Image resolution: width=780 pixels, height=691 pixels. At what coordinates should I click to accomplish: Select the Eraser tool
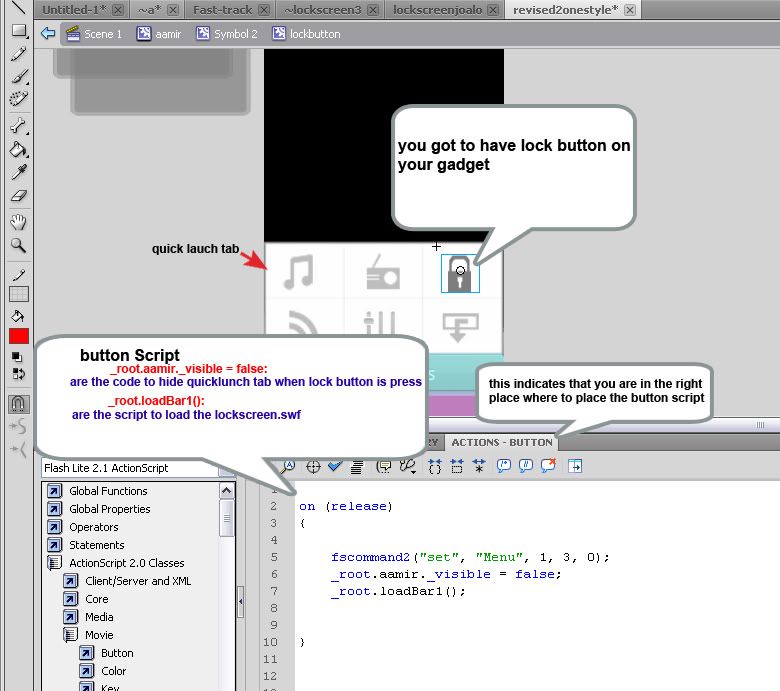[19, 195]
